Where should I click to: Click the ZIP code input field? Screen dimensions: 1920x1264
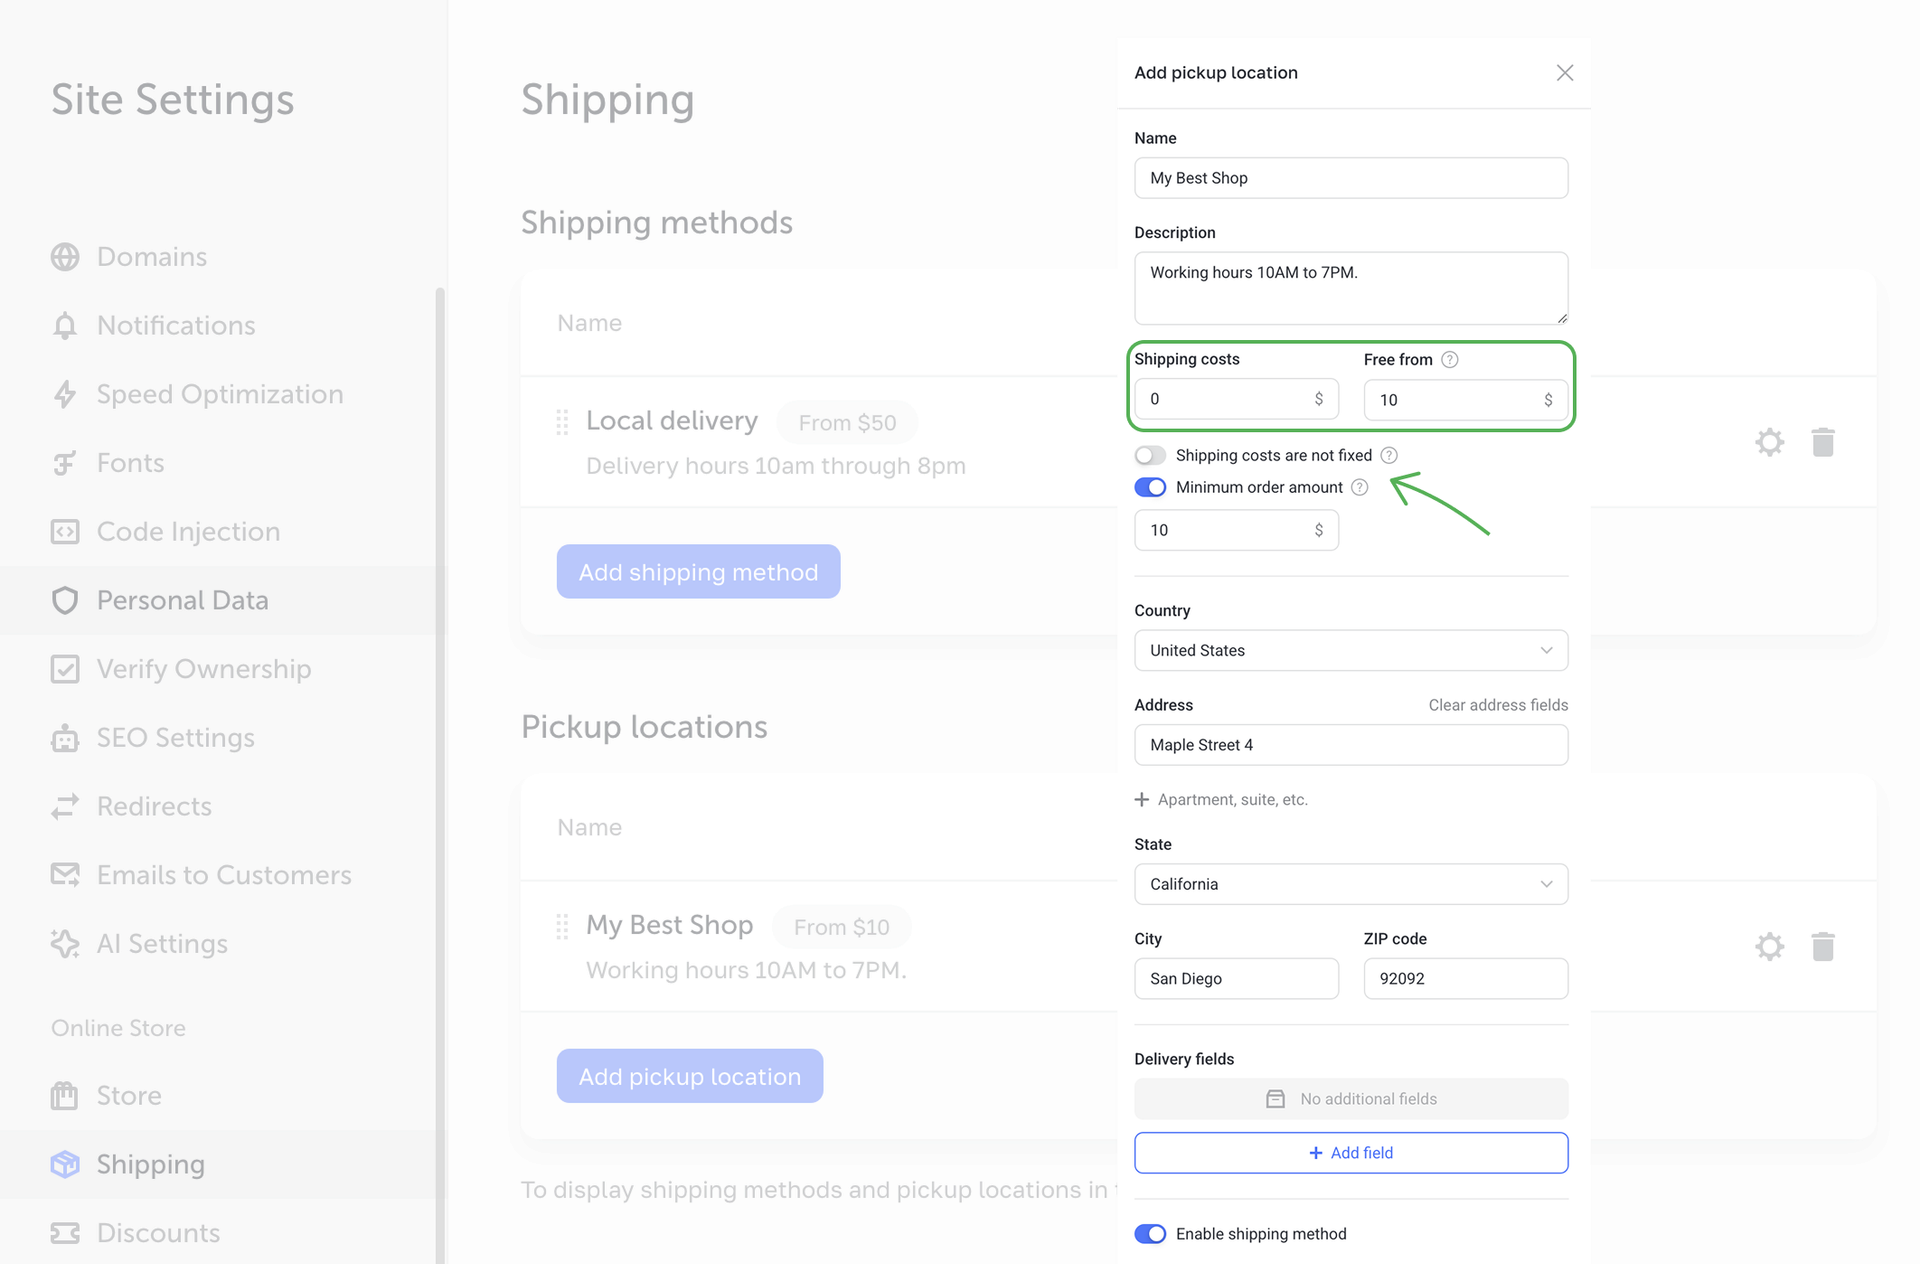[1465, 978]
